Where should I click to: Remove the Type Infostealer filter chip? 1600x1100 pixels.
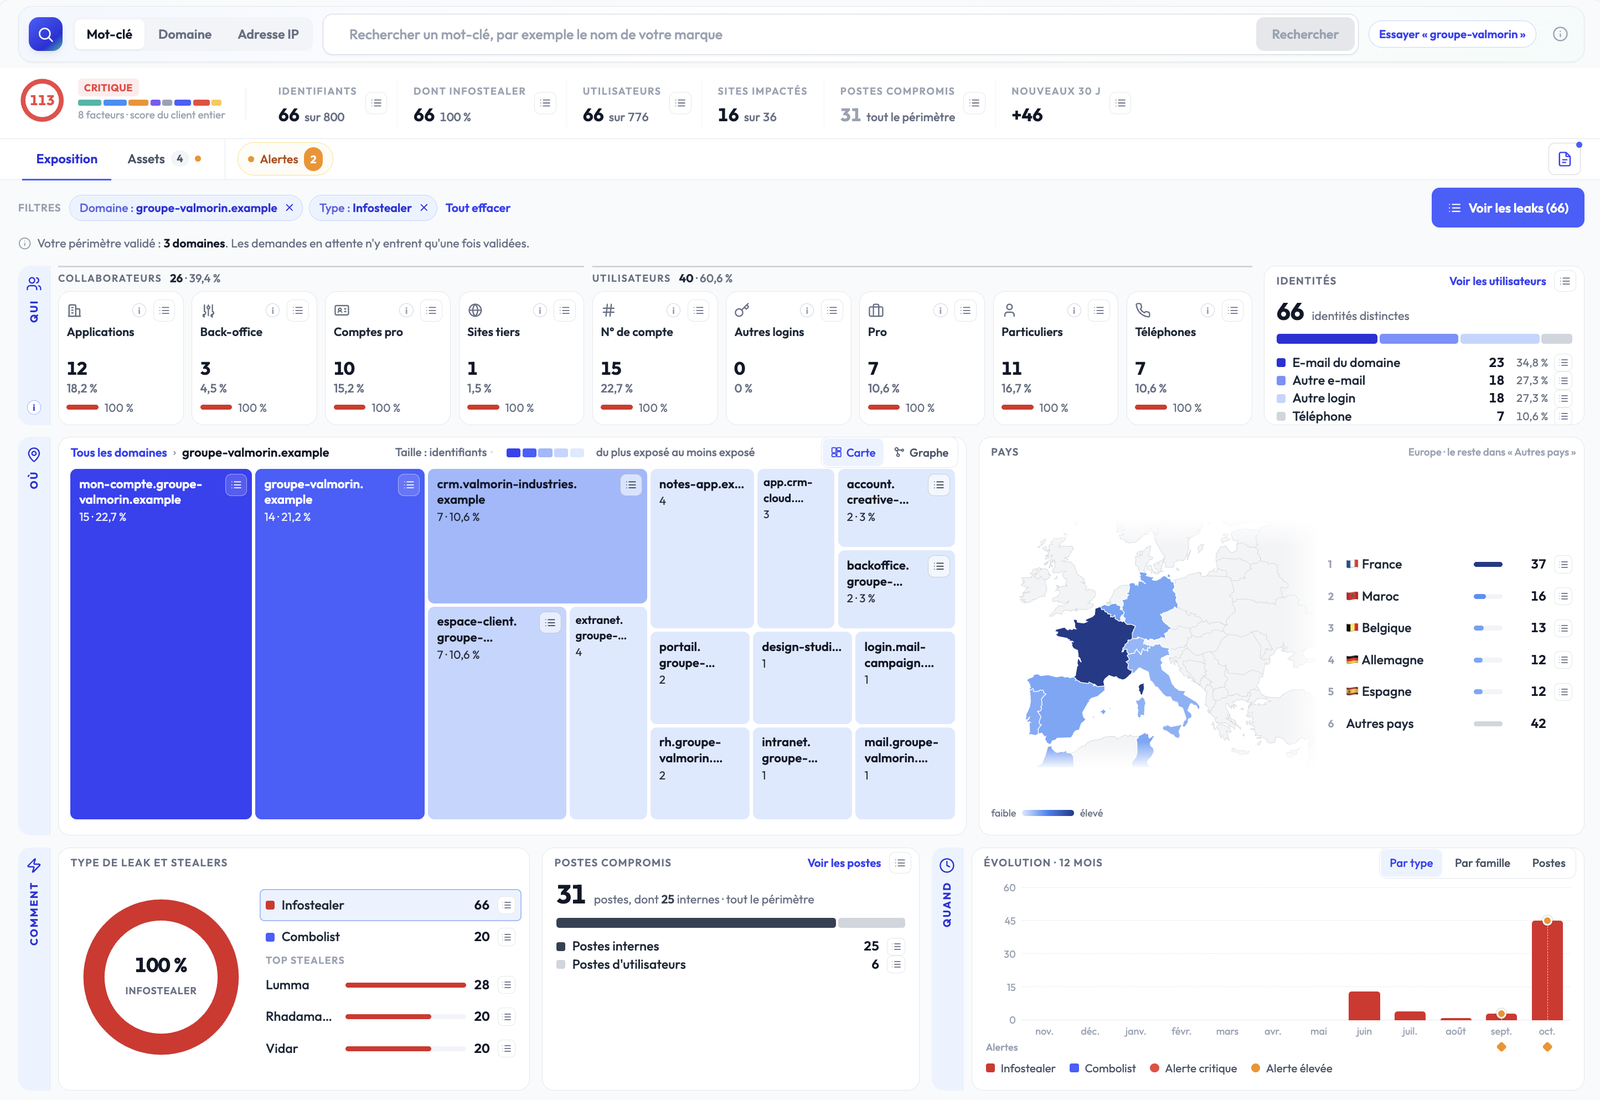click(x=424, y=208)
